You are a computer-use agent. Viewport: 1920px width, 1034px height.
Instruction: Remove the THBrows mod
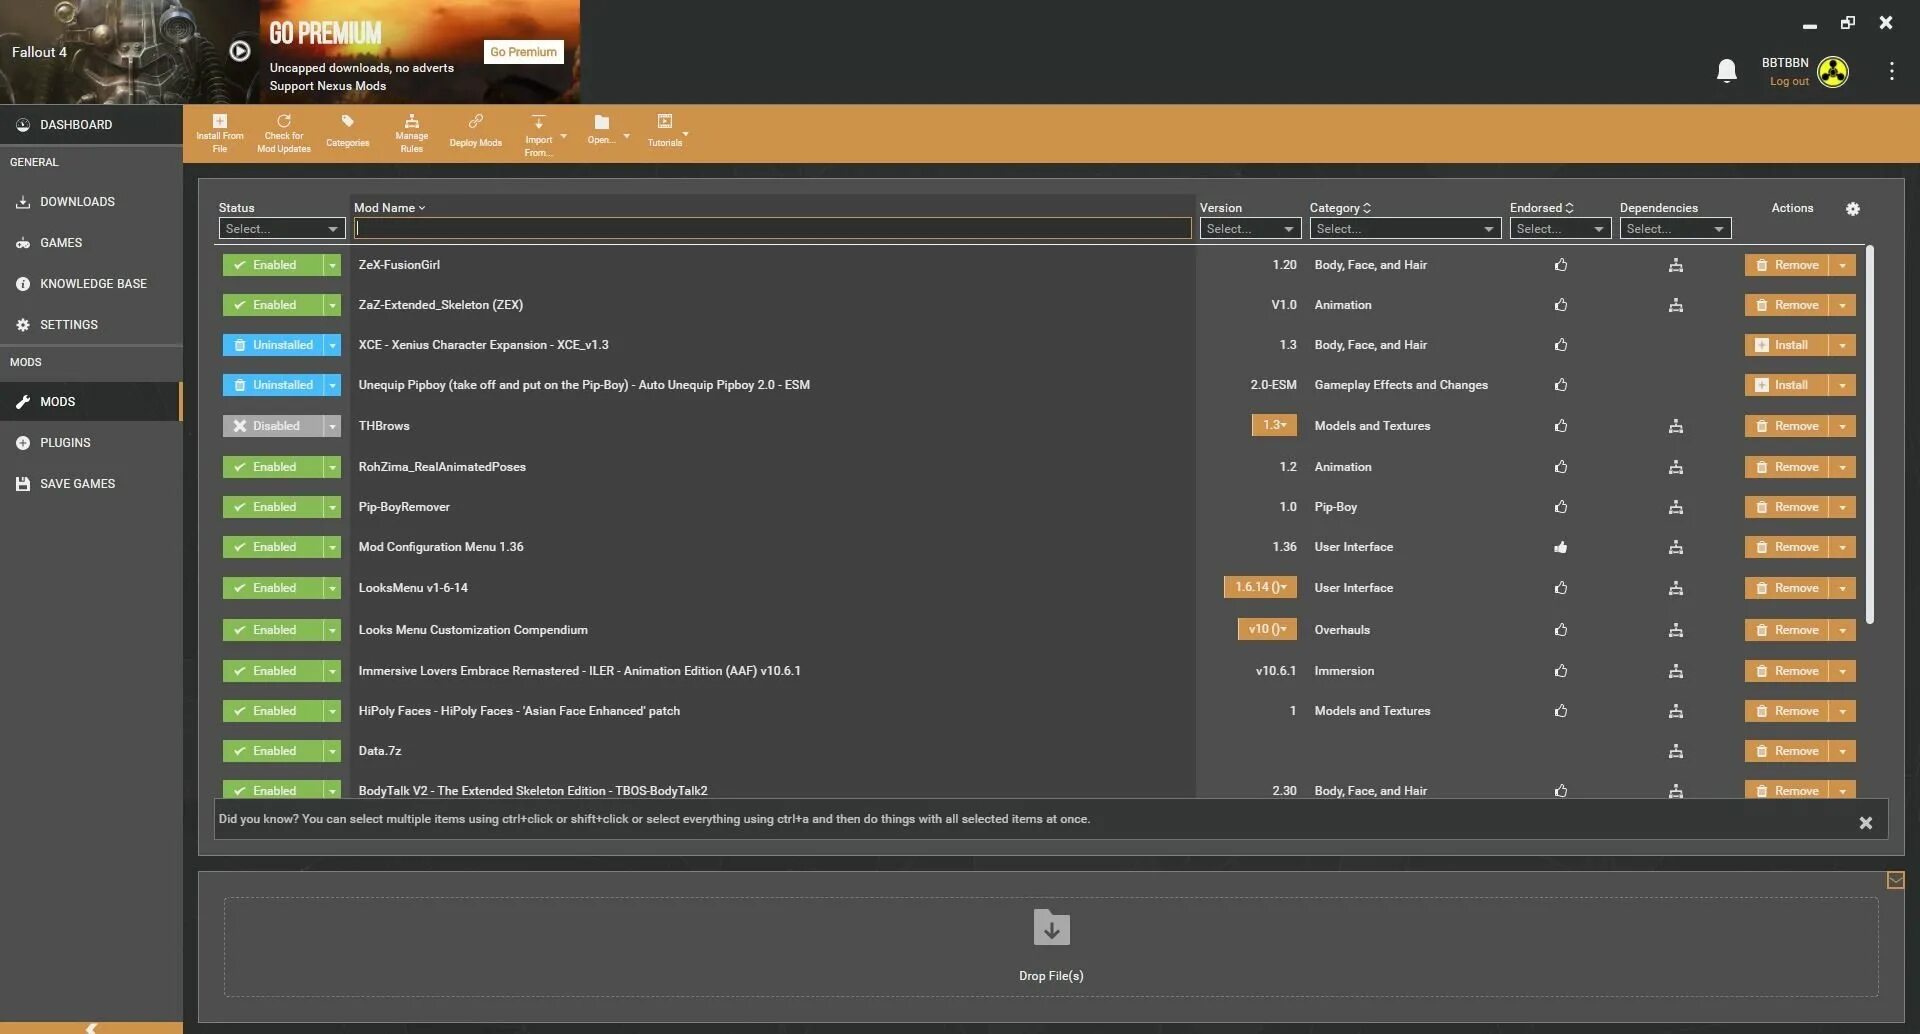[1787, 426]
